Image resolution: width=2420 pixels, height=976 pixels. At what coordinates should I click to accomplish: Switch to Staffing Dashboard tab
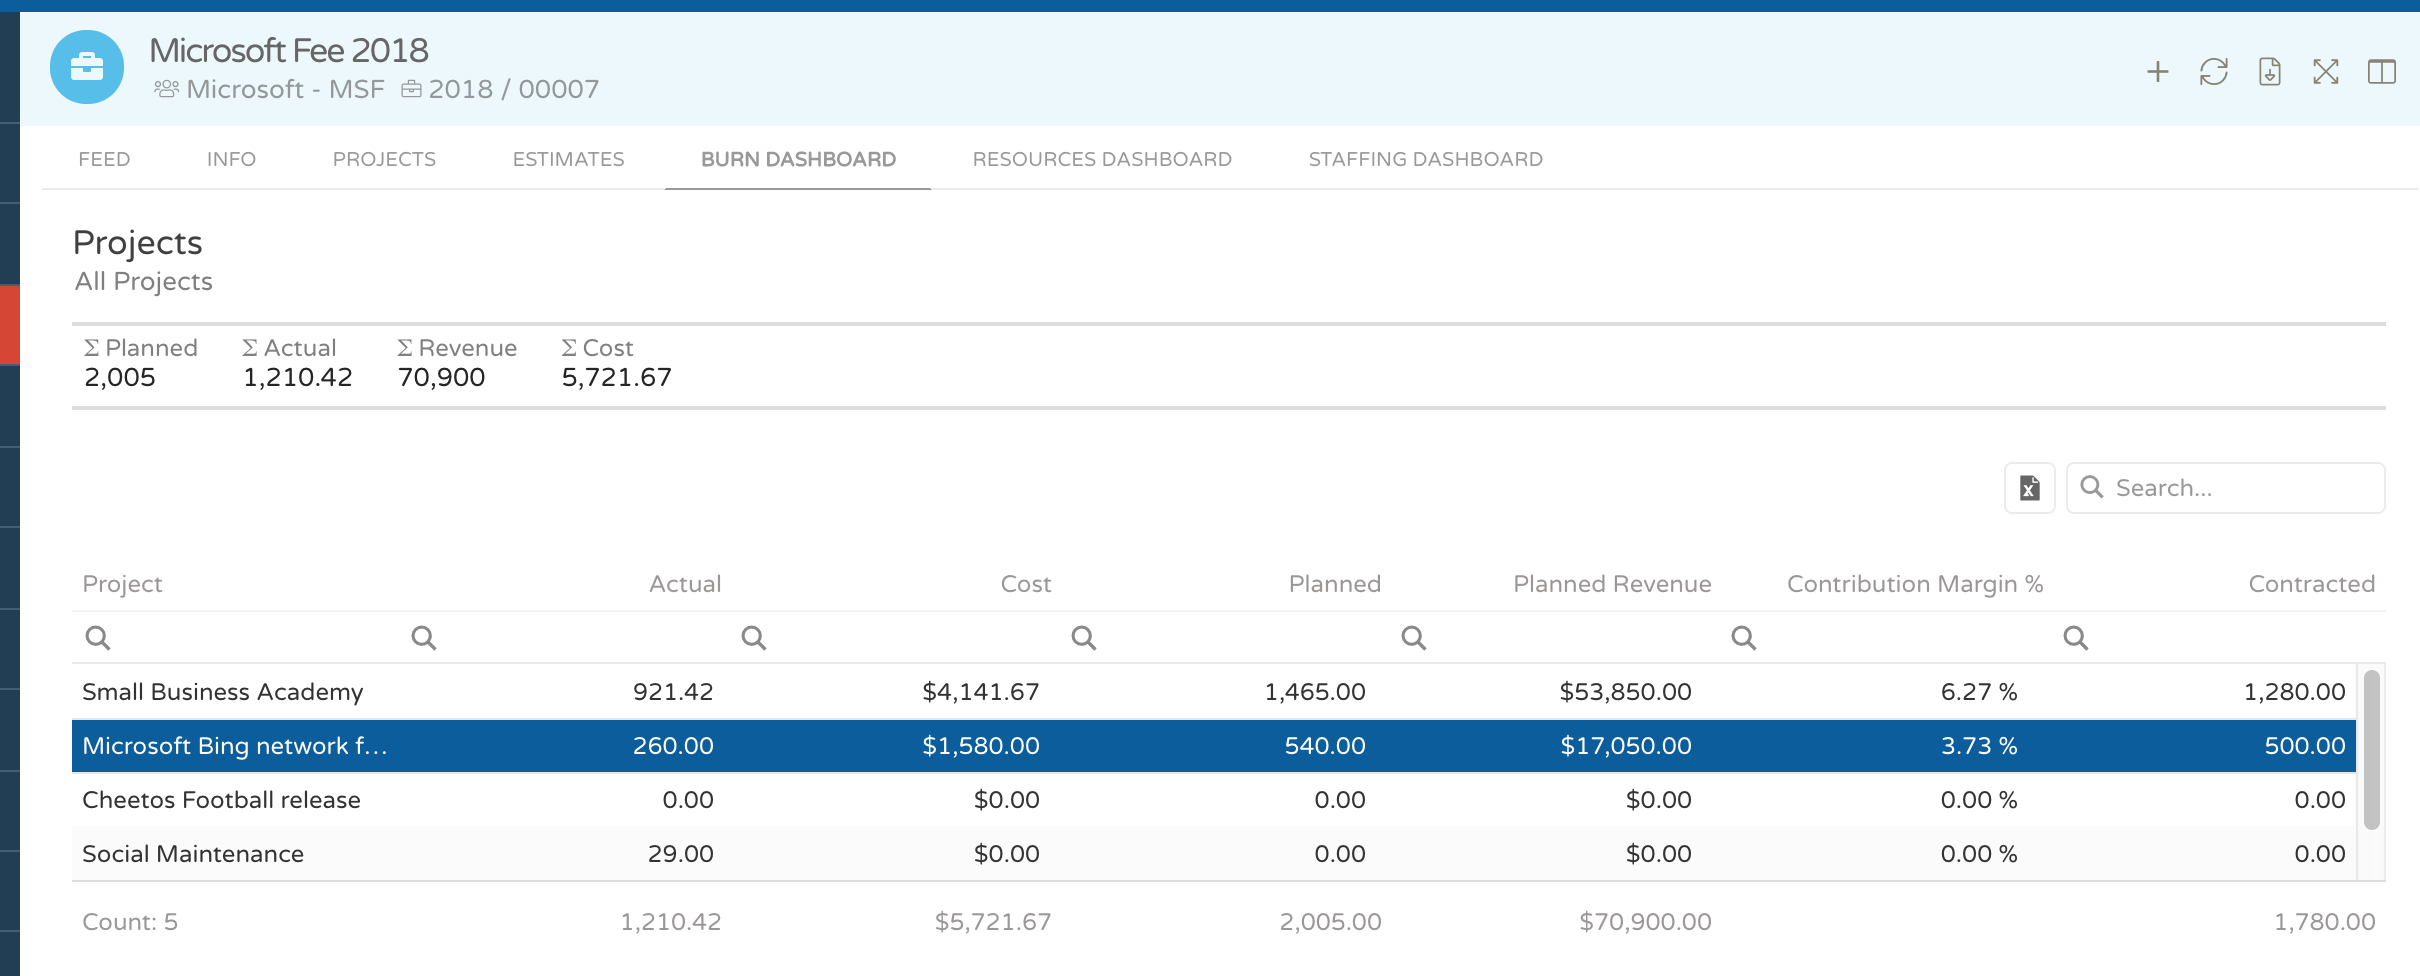click(1425, 159)
